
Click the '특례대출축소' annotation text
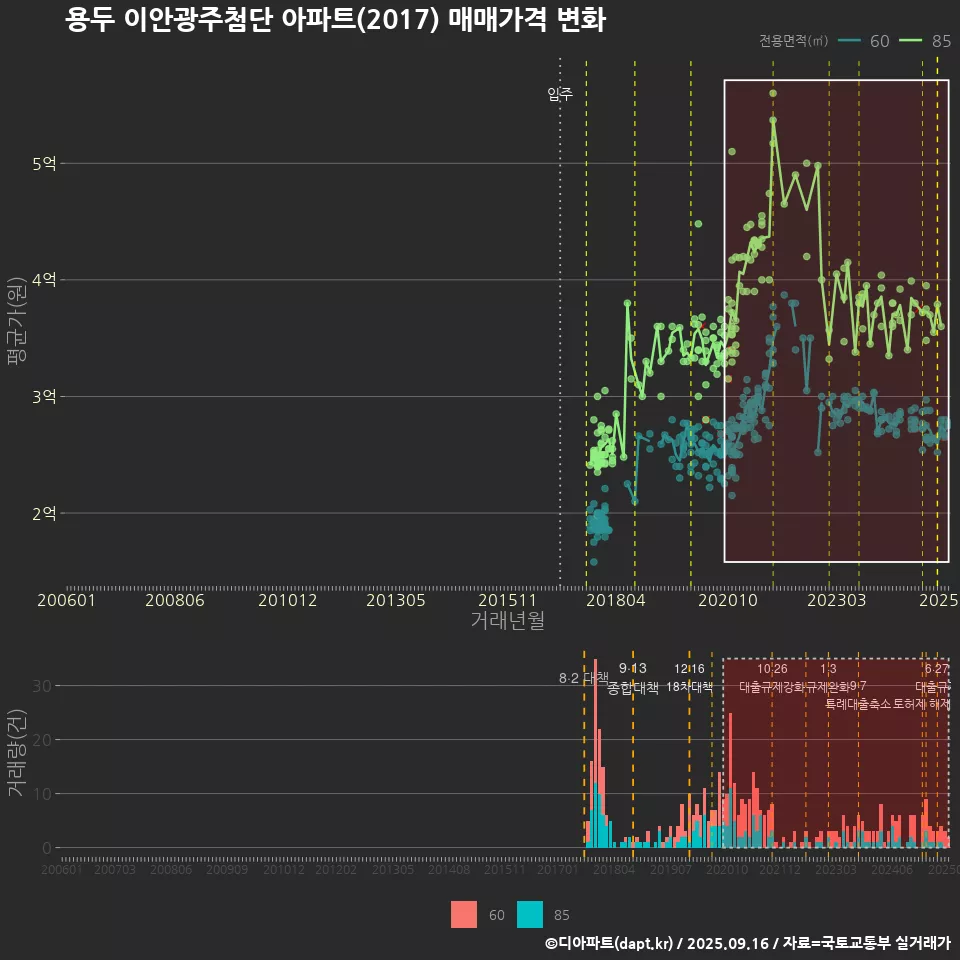[x=858, y=704]
